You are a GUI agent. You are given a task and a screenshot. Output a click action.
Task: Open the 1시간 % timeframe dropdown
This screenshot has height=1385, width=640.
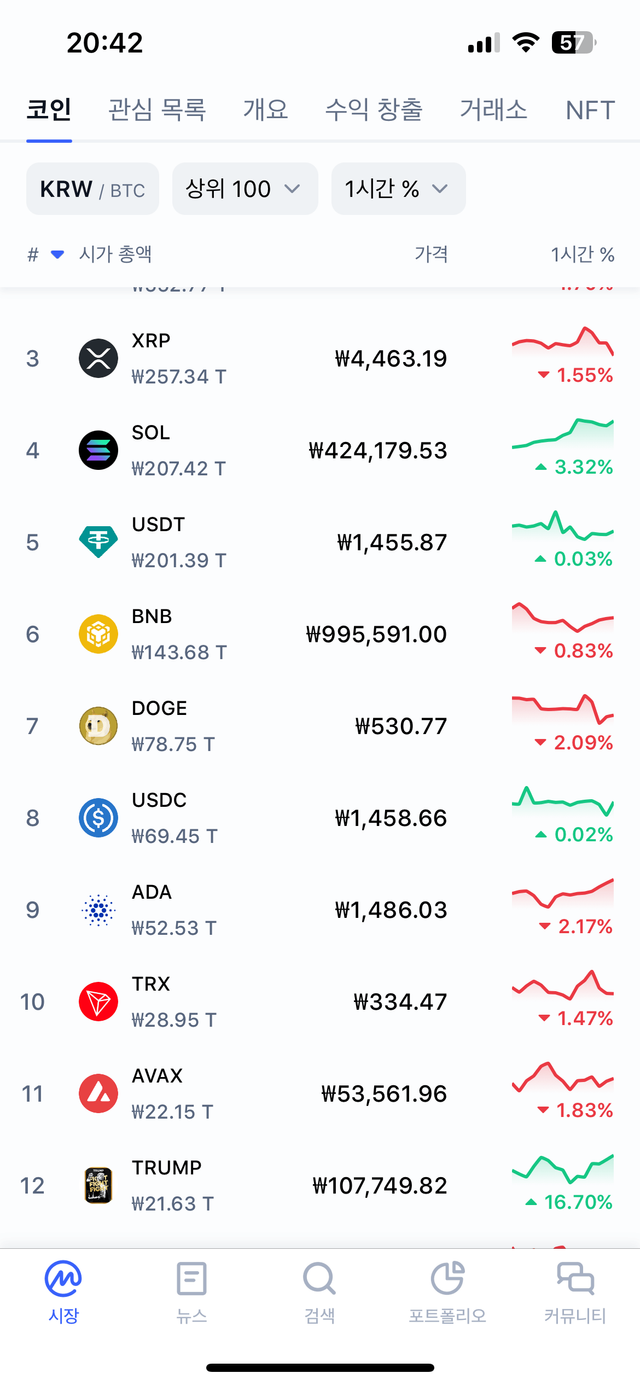pos(398,189)
